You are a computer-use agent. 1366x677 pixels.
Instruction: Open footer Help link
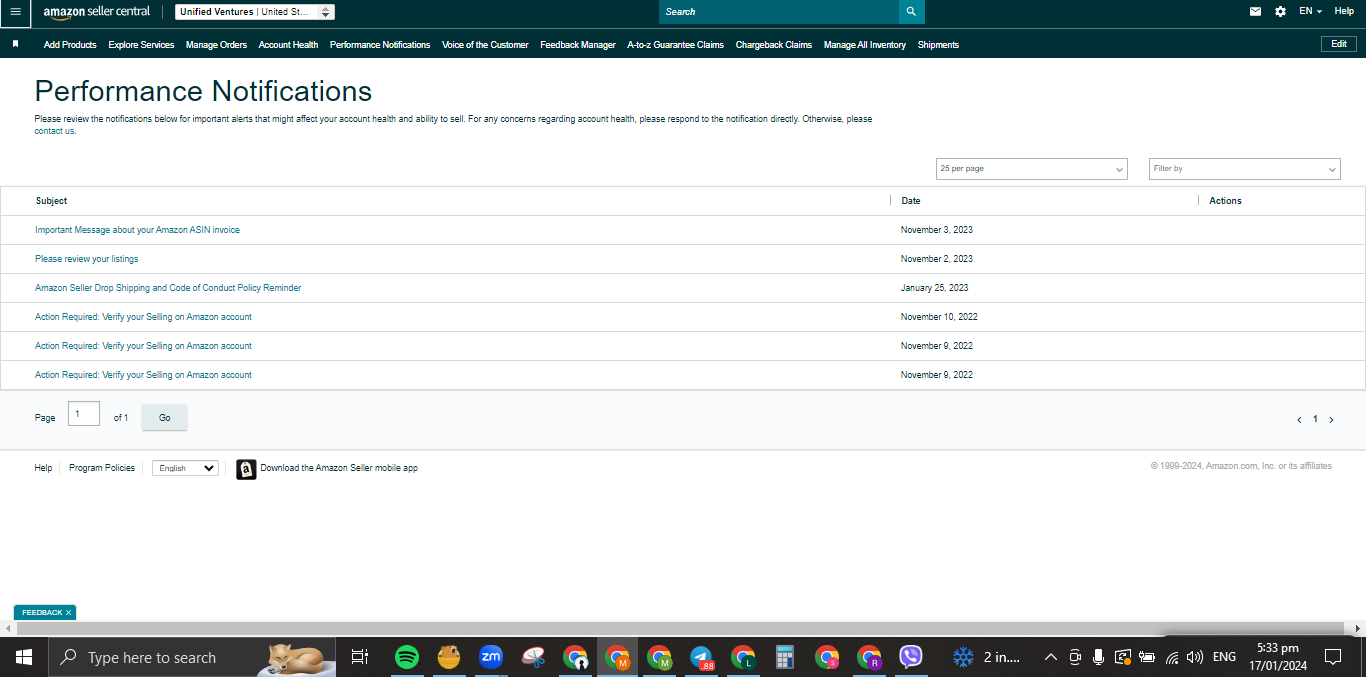(43, 468)
